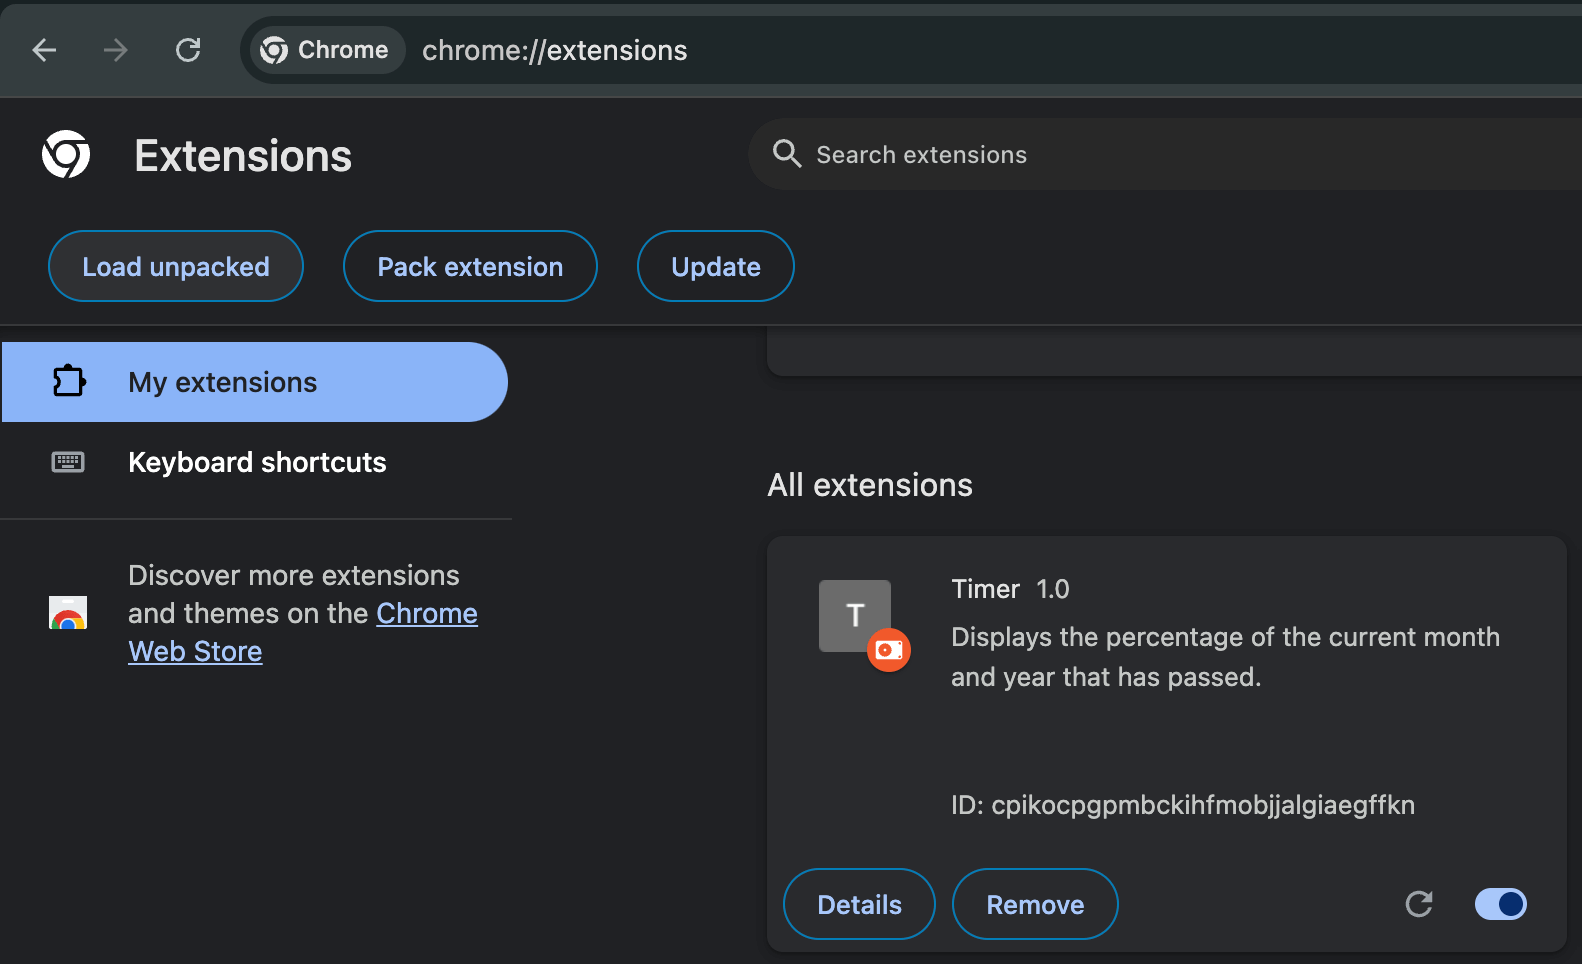The width and height of the screenshot is (1582, 964).
Task: Click the puzzle icon next to My extensions
Action: coord(68,382)
